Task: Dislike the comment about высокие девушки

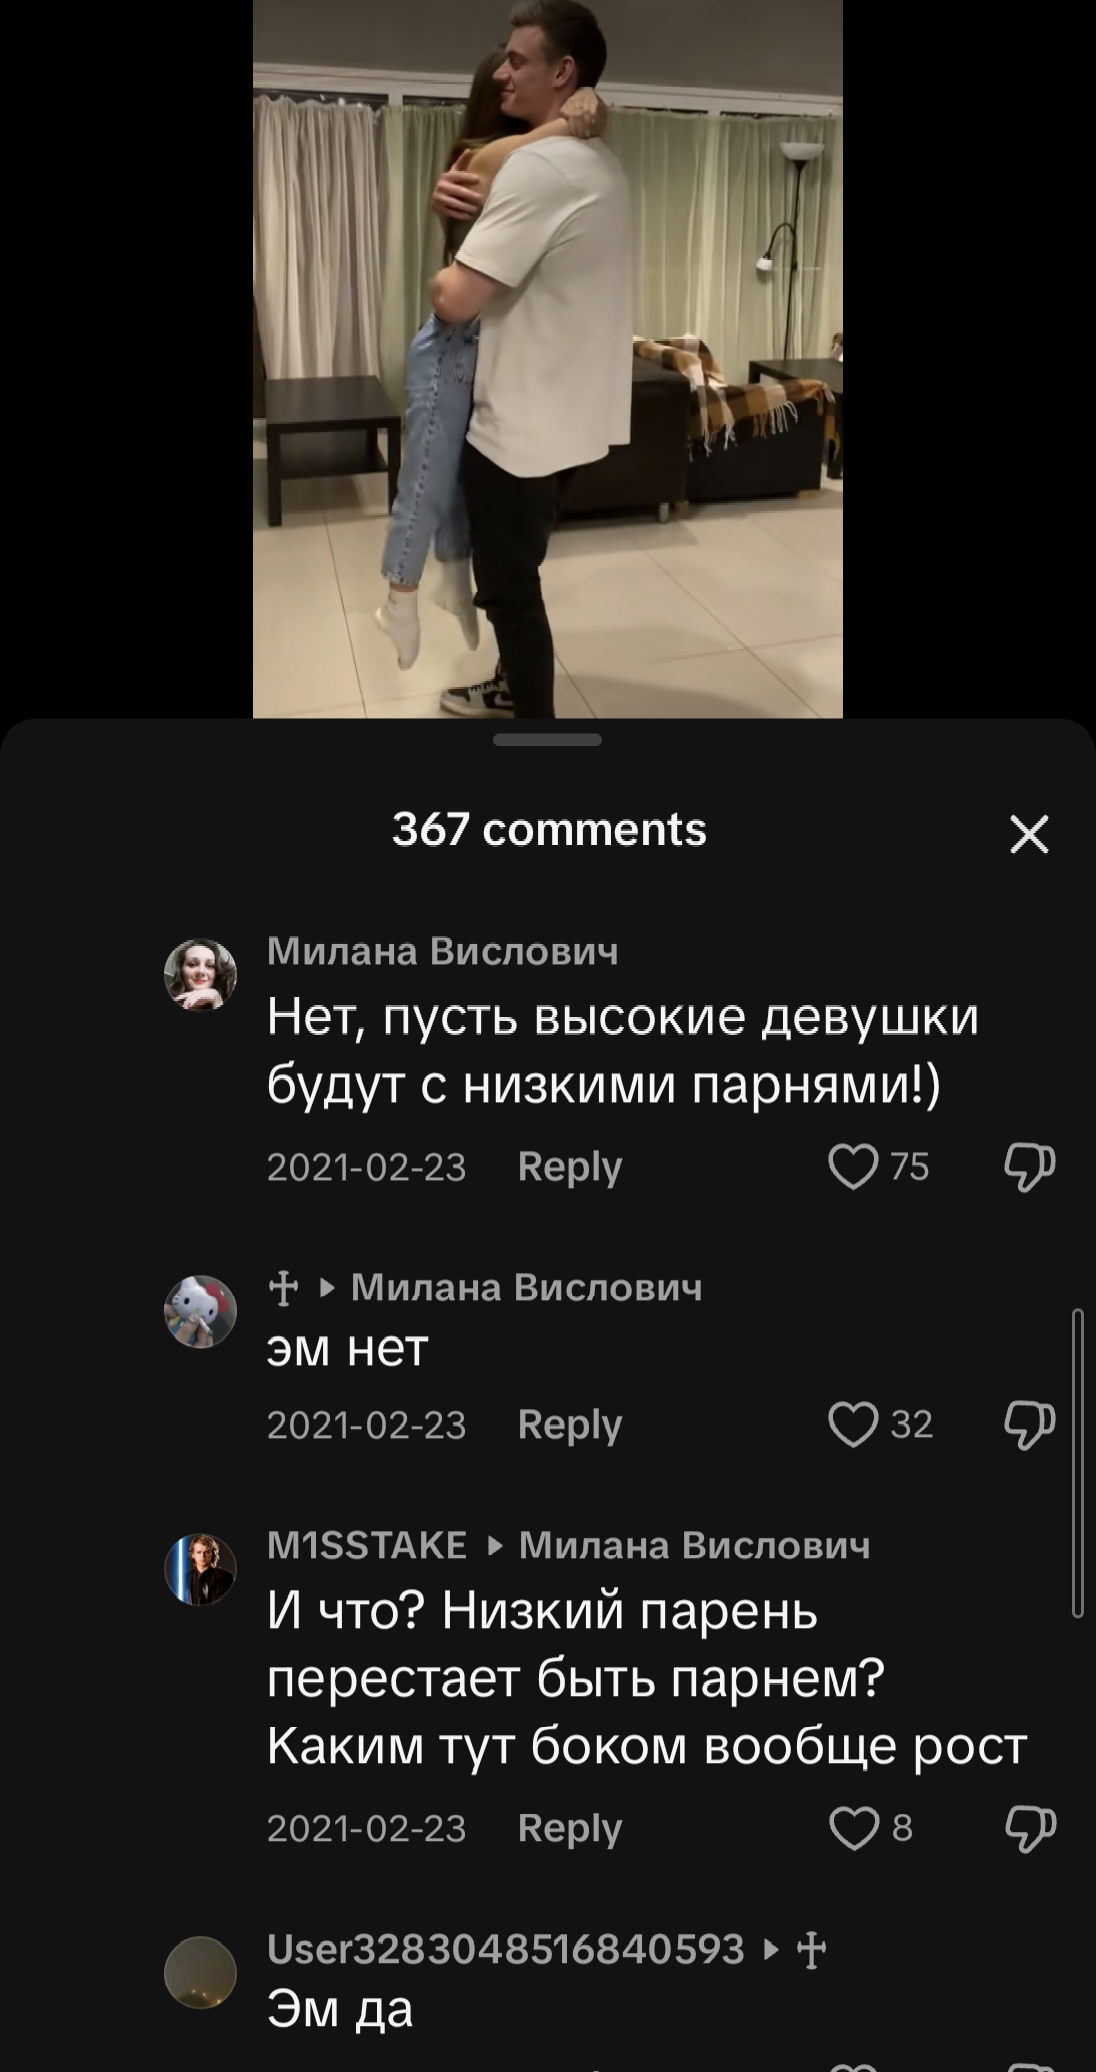Action: (1030, 1167)
